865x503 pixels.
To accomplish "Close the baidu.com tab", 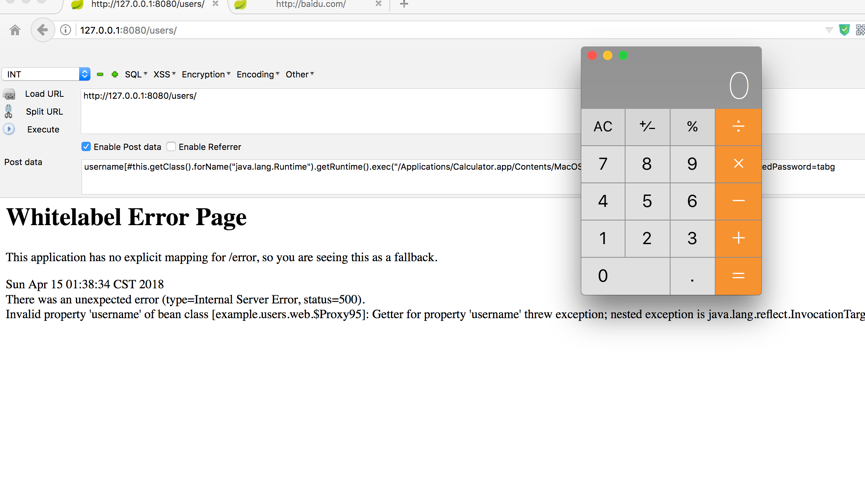I will (x=378, y=4).
